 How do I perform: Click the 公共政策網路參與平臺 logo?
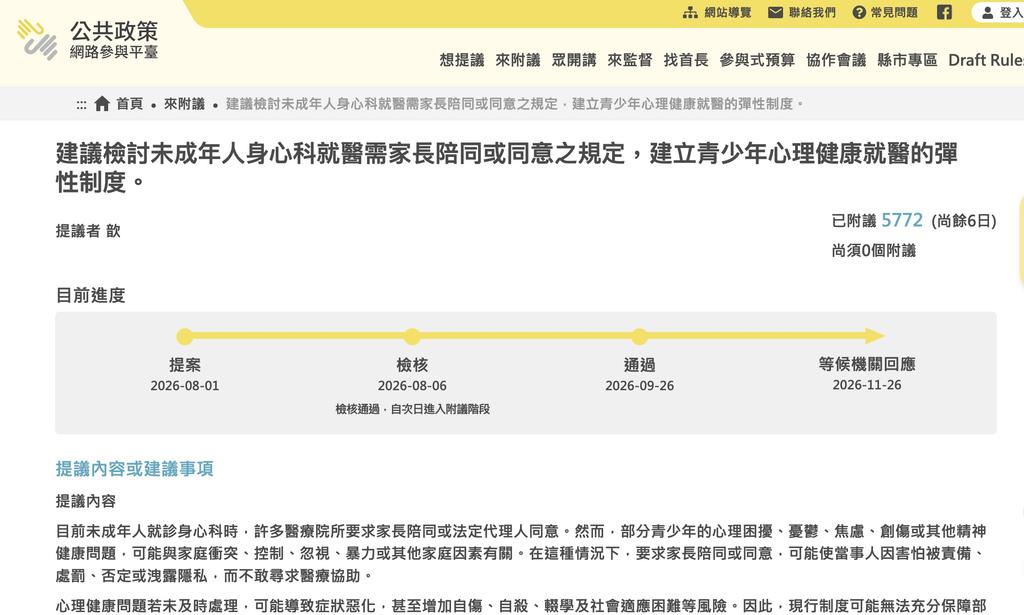88,40
